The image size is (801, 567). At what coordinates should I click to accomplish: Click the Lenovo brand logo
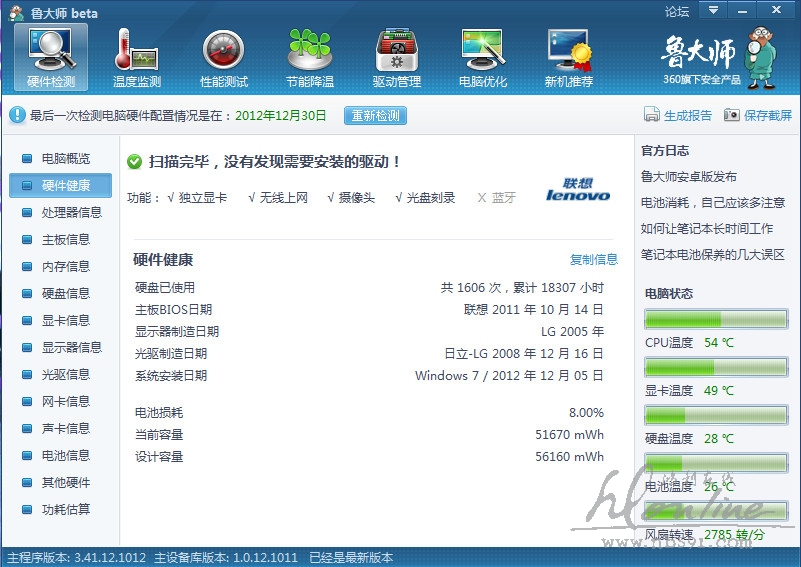click(578, 190)
